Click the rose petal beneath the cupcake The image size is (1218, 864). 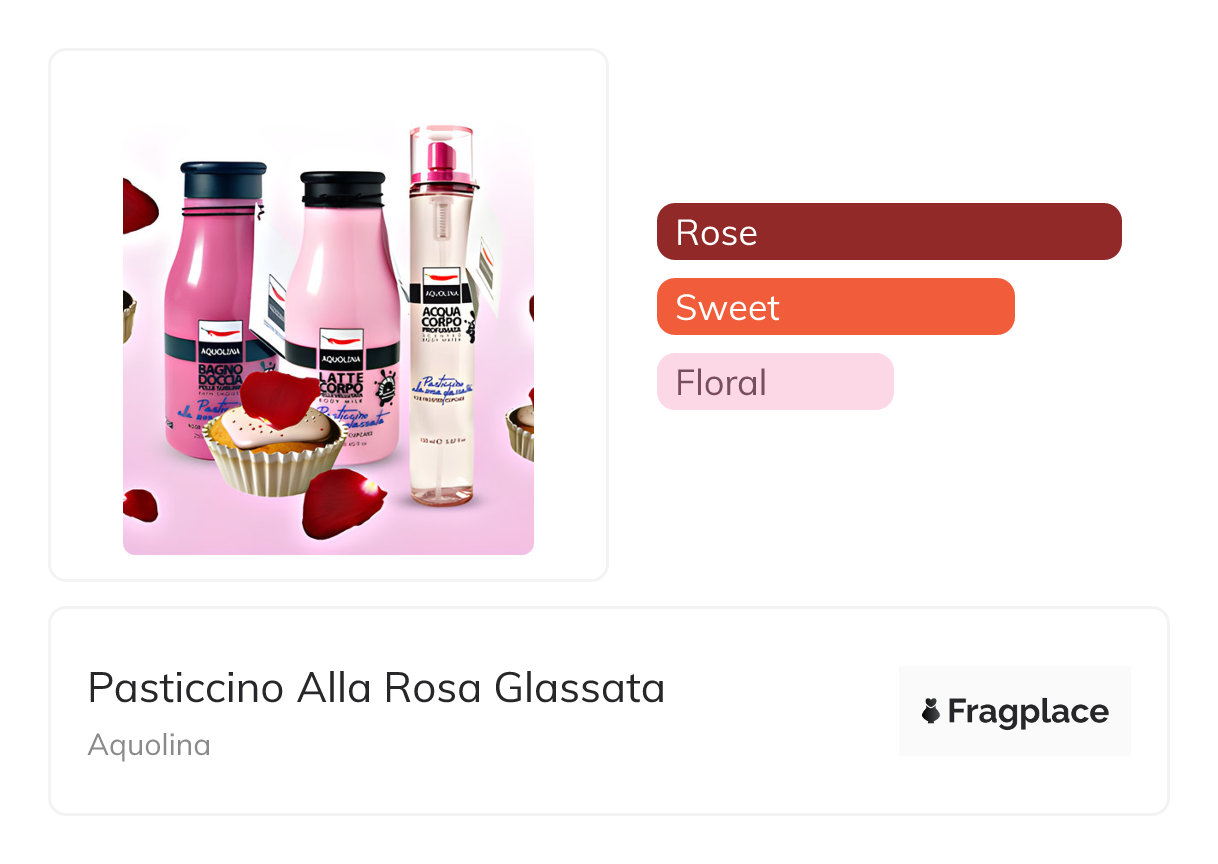pos(343,502)
